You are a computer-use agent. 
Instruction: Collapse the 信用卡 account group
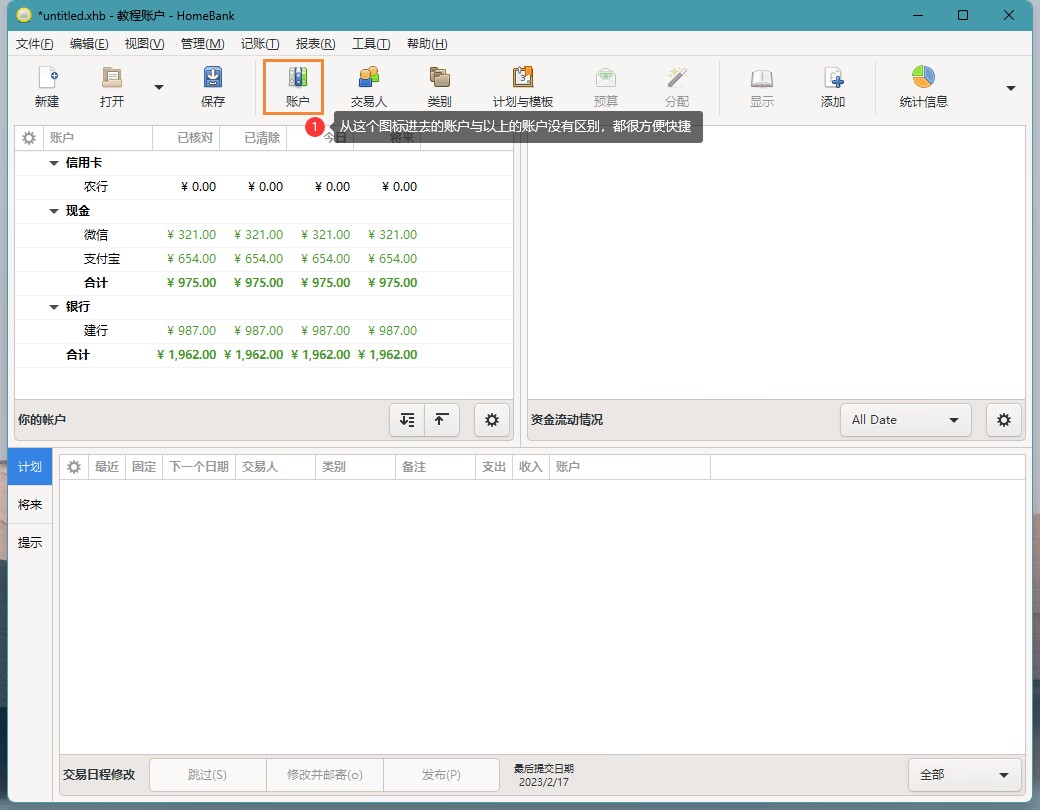click(55, 163)
